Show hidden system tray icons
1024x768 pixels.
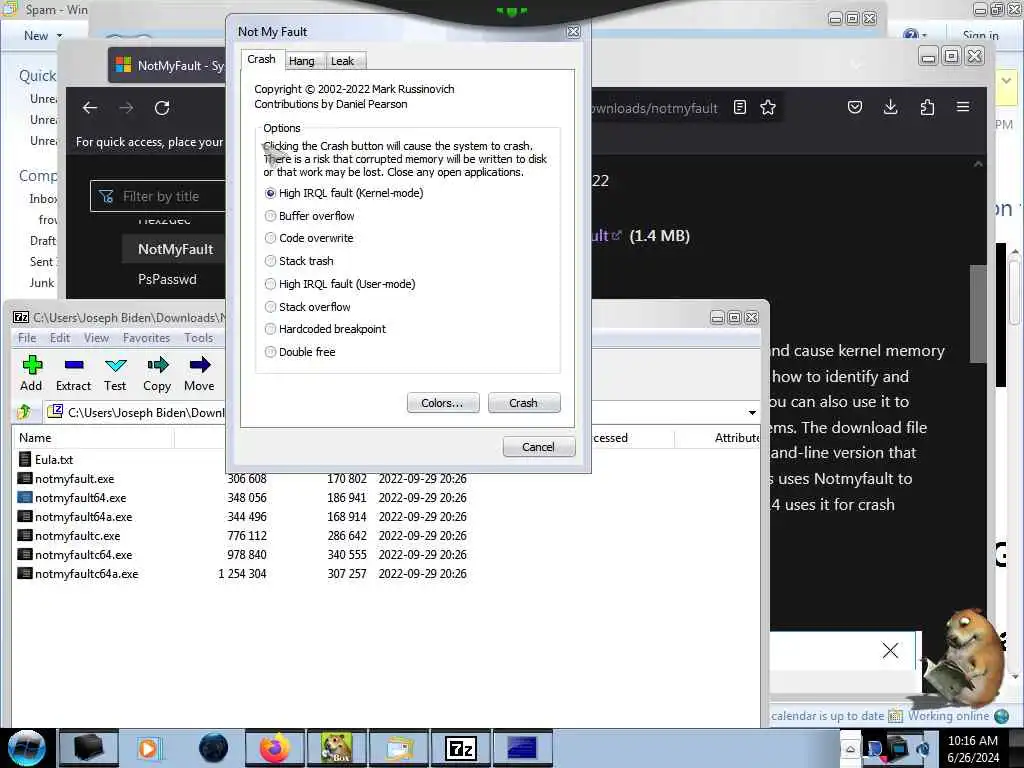[850, 748]
